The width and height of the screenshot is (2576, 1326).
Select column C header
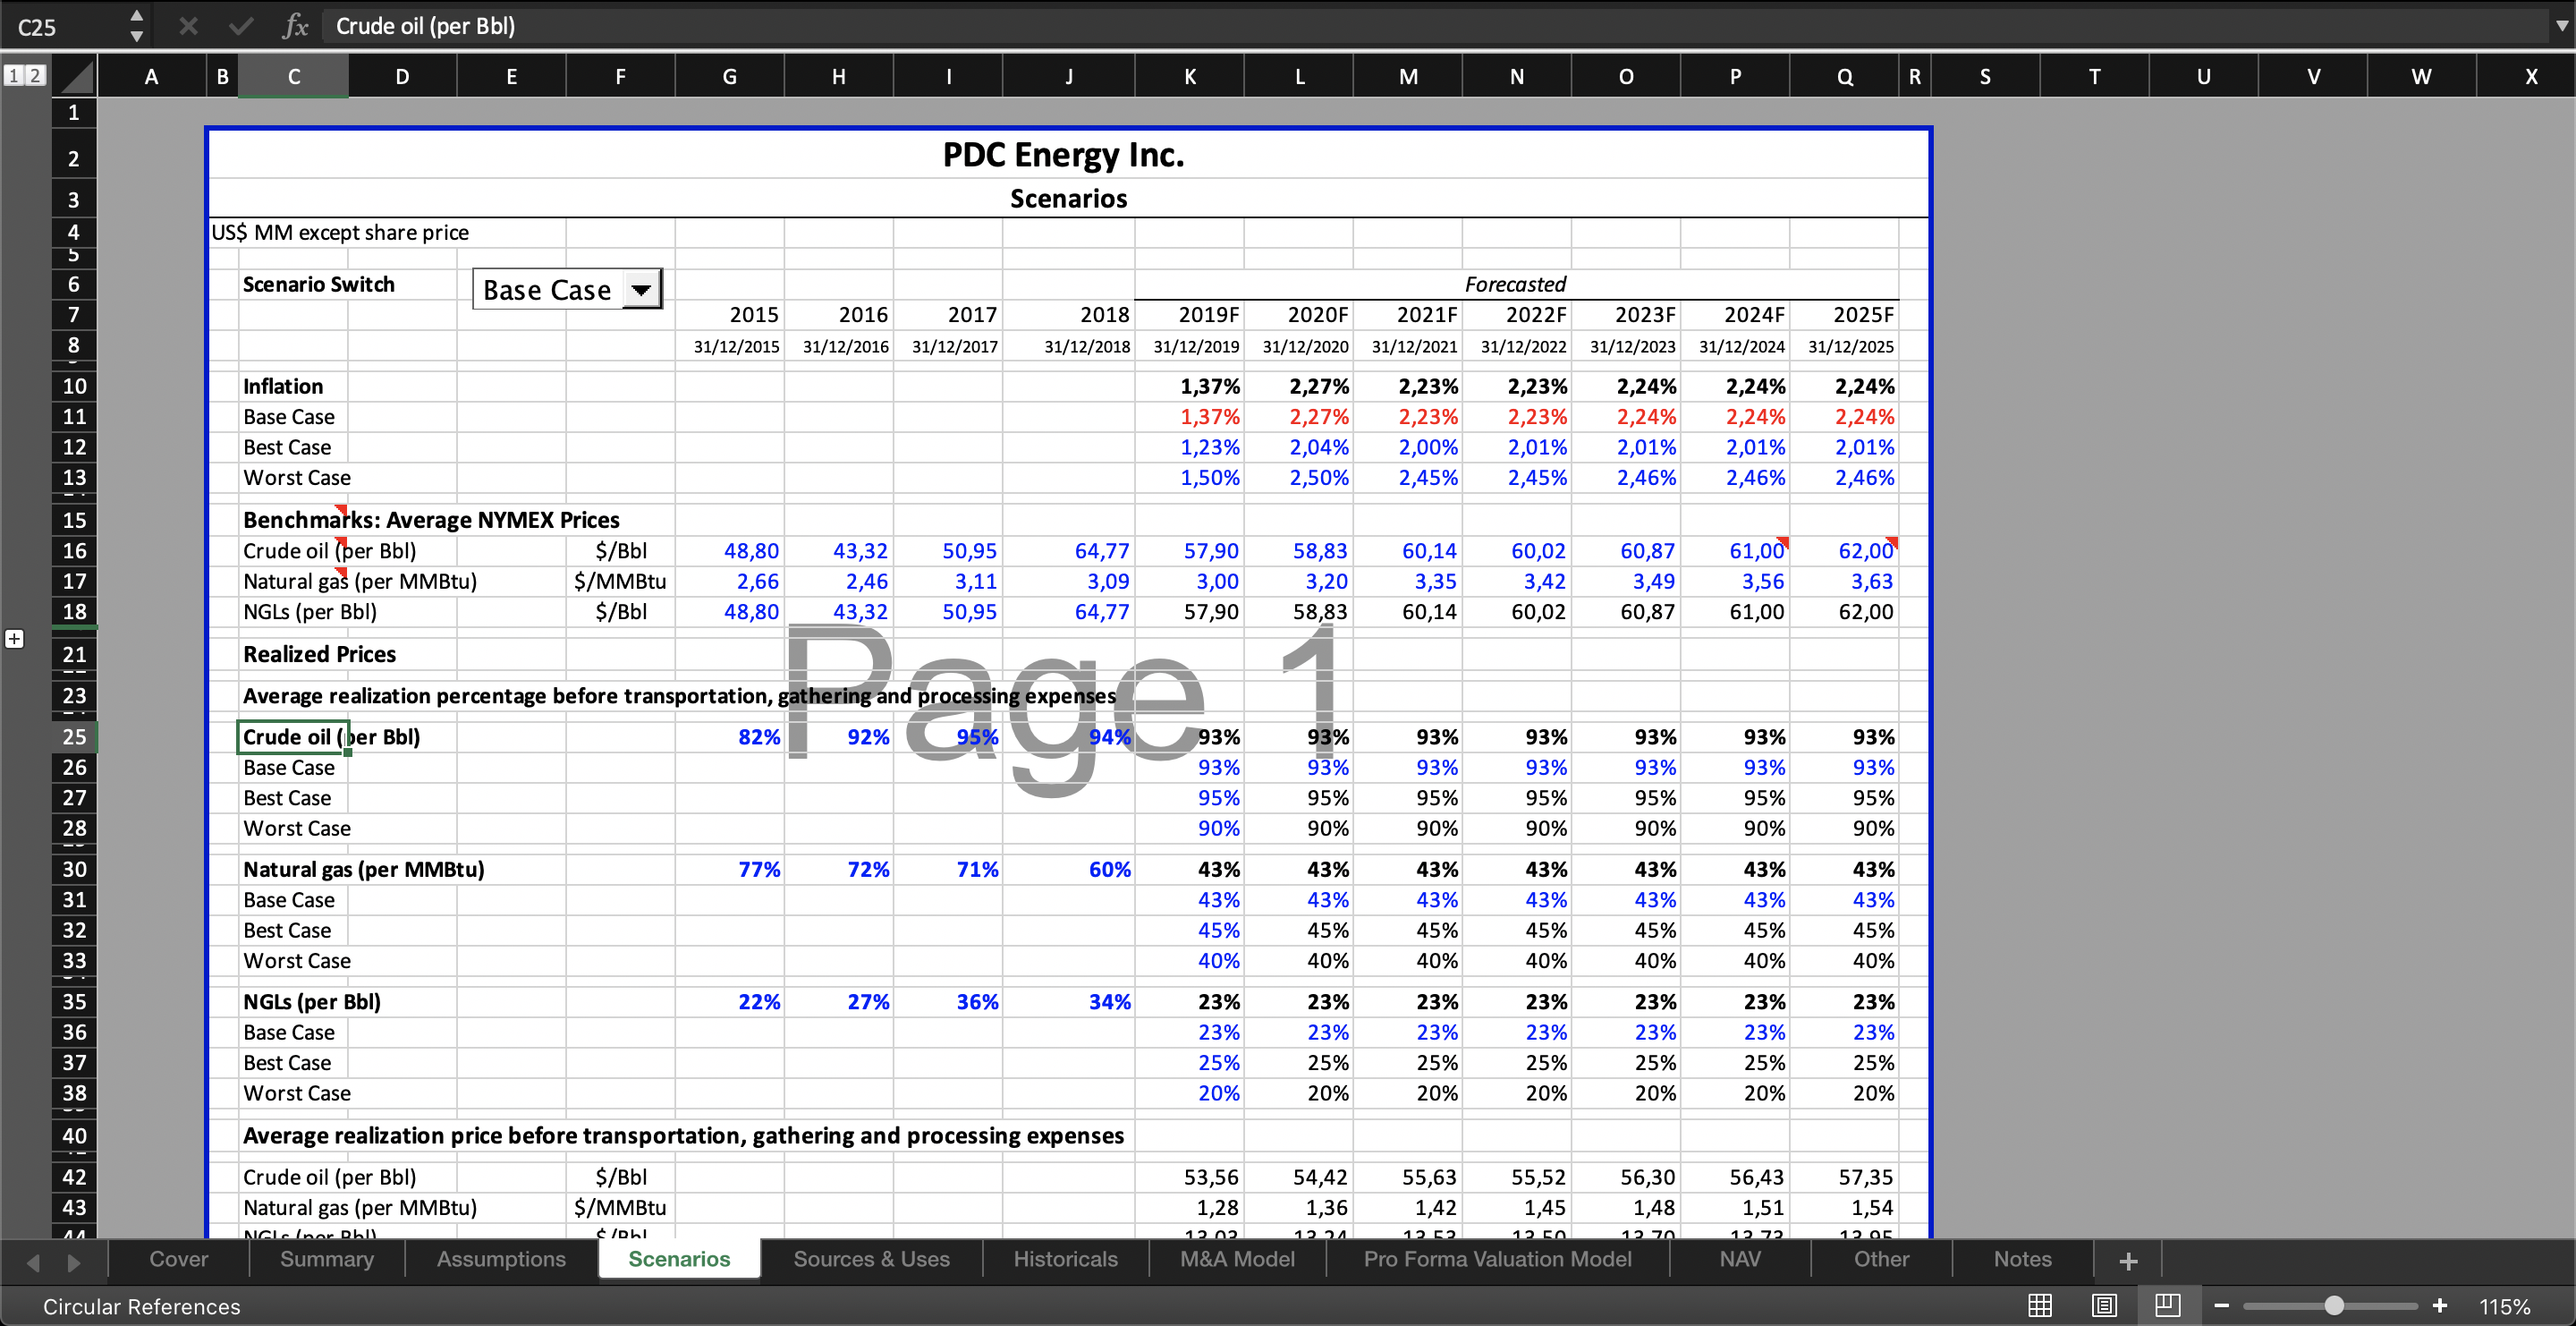click(x=294, y=76)
